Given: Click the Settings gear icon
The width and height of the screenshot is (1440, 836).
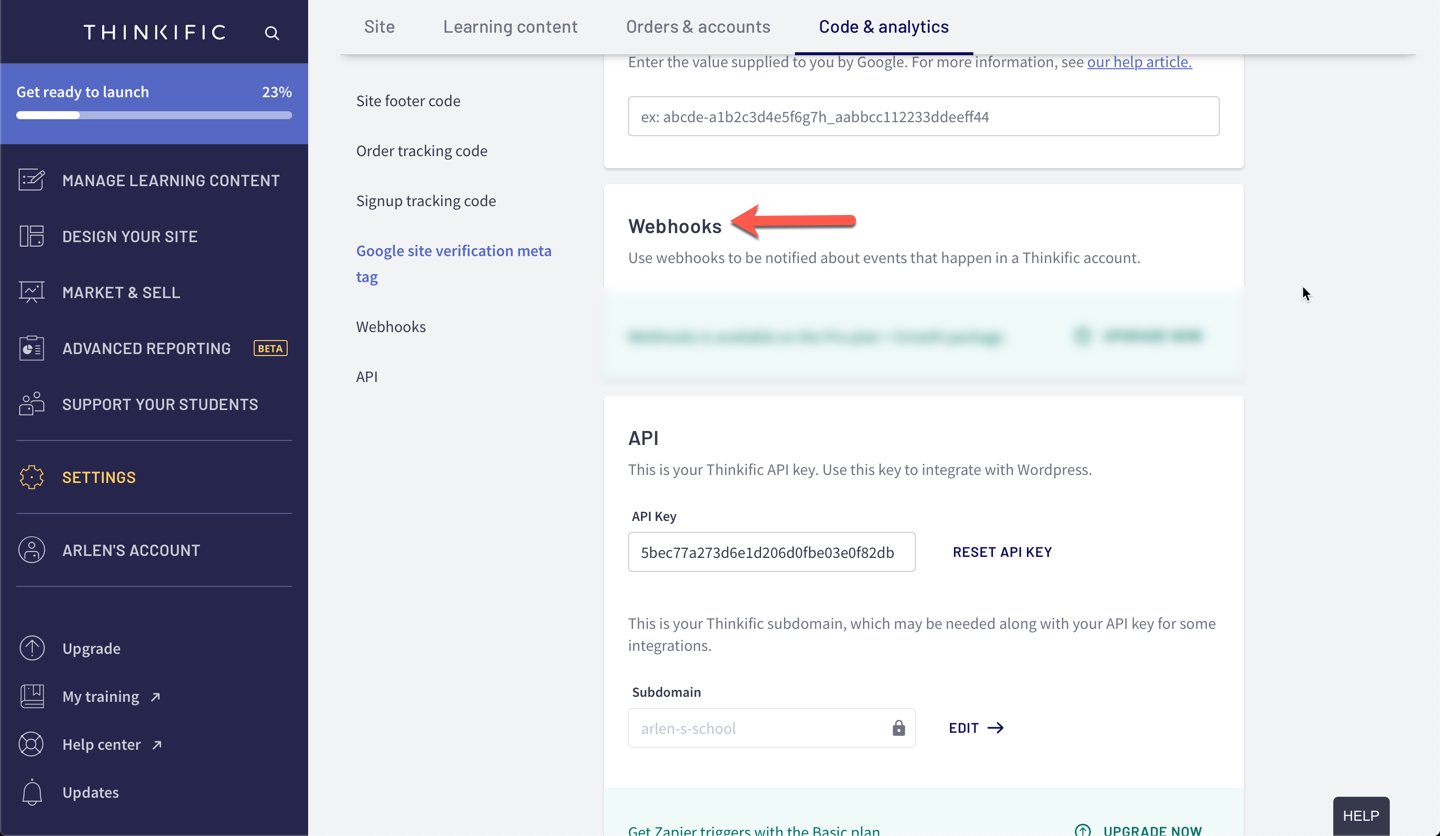Looking at the screenshot, I should click(x=32, y=477).
